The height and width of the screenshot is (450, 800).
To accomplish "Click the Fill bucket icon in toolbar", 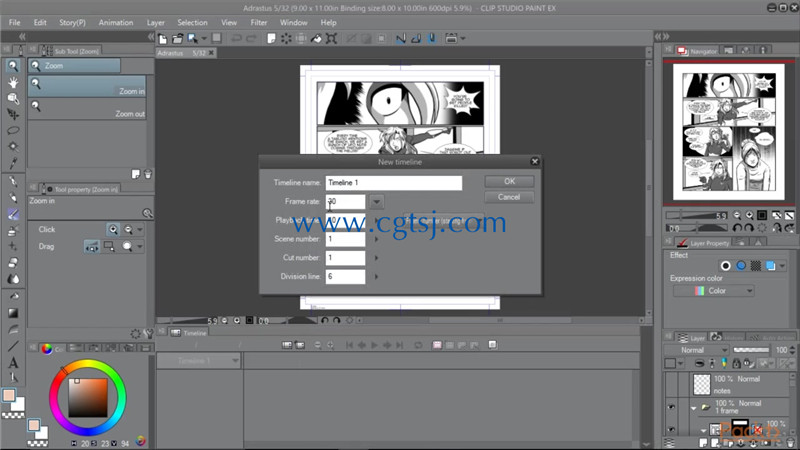I will 316,38.
